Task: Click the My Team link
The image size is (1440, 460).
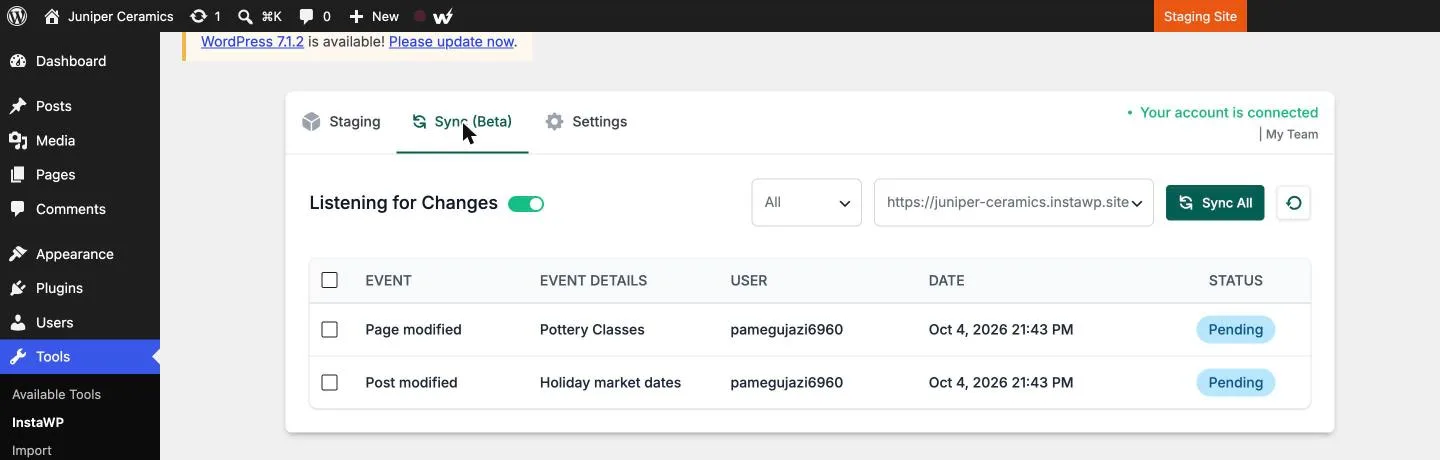Action: 1292,134
